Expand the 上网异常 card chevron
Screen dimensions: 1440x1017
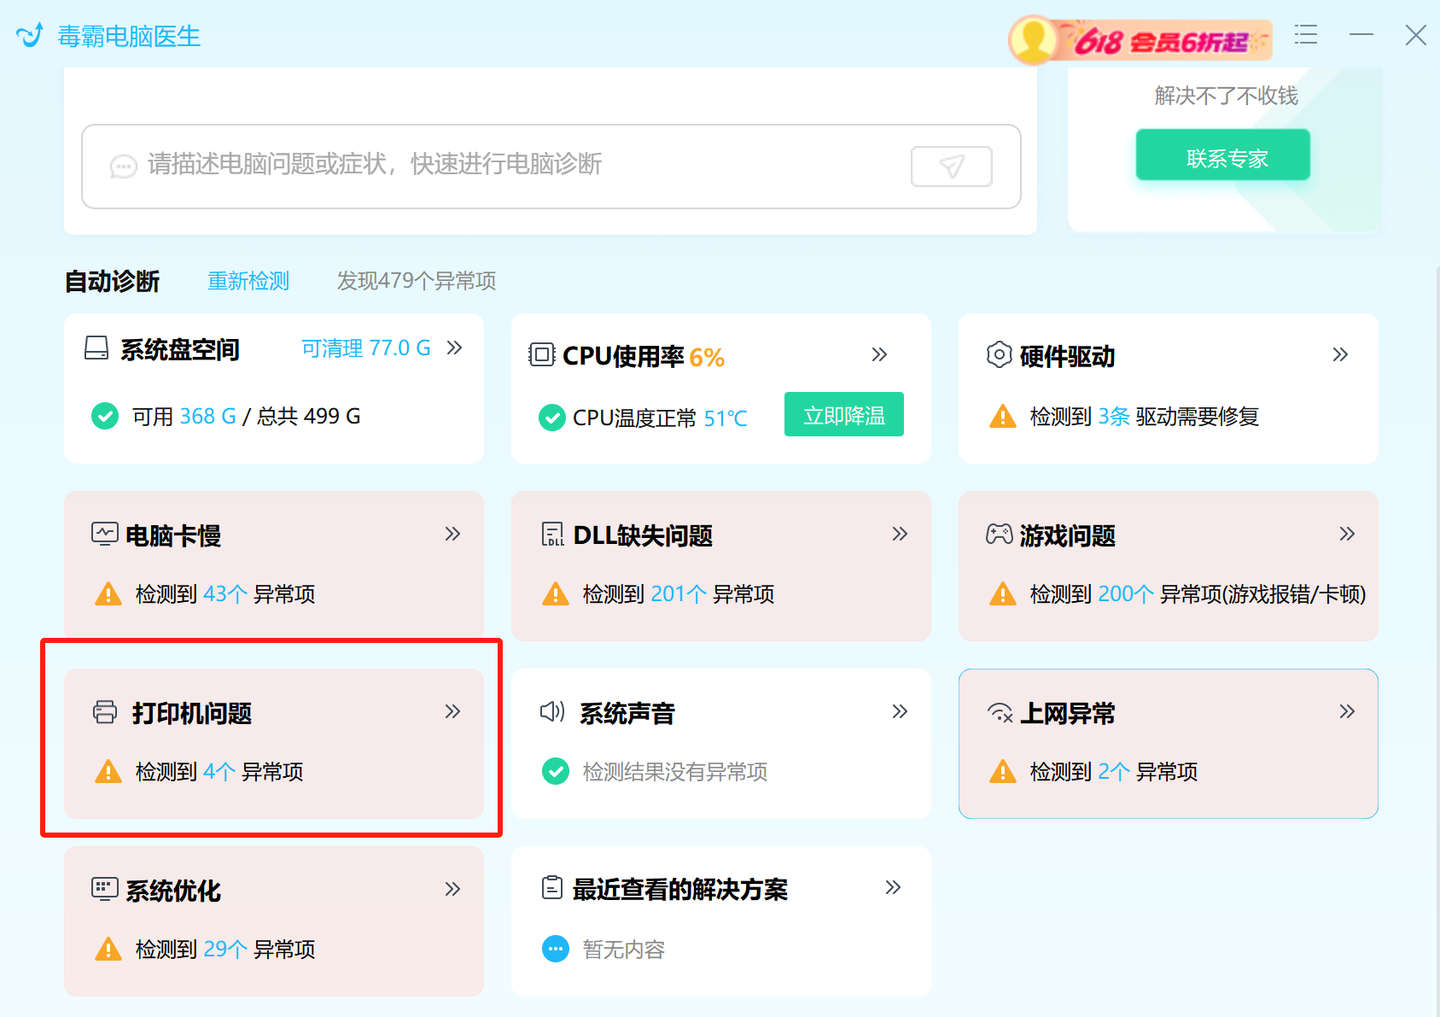pyautogui.click(x=1347, y=711)
